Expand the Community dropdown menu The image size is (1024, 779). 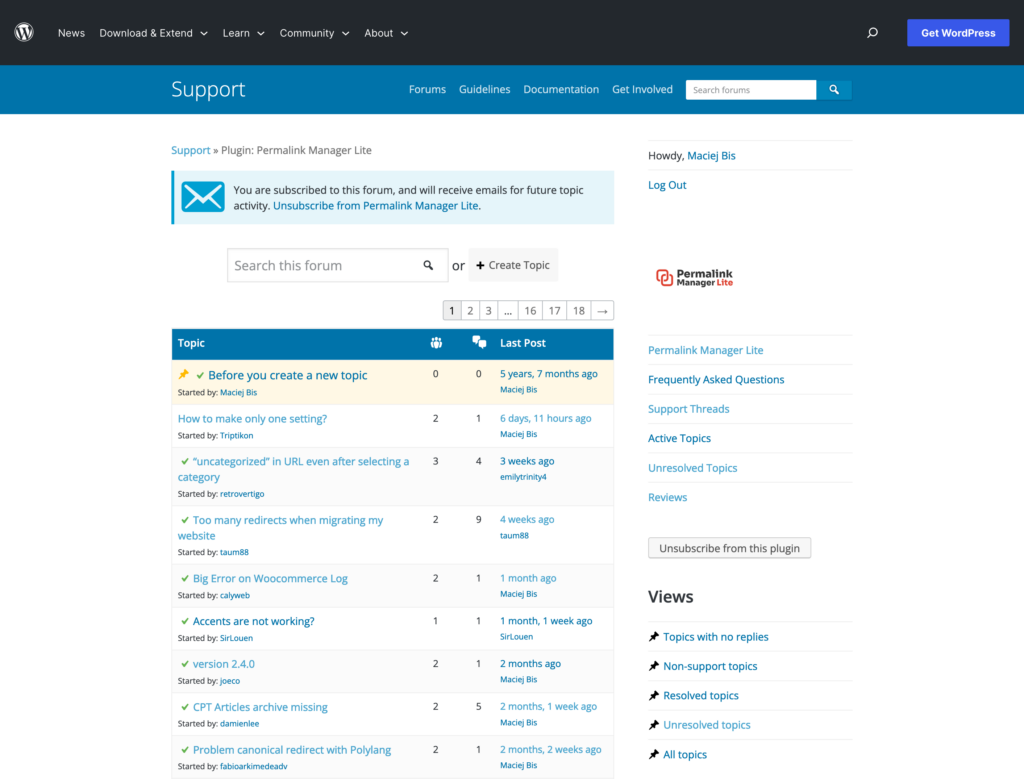click(x=314, y=33)
